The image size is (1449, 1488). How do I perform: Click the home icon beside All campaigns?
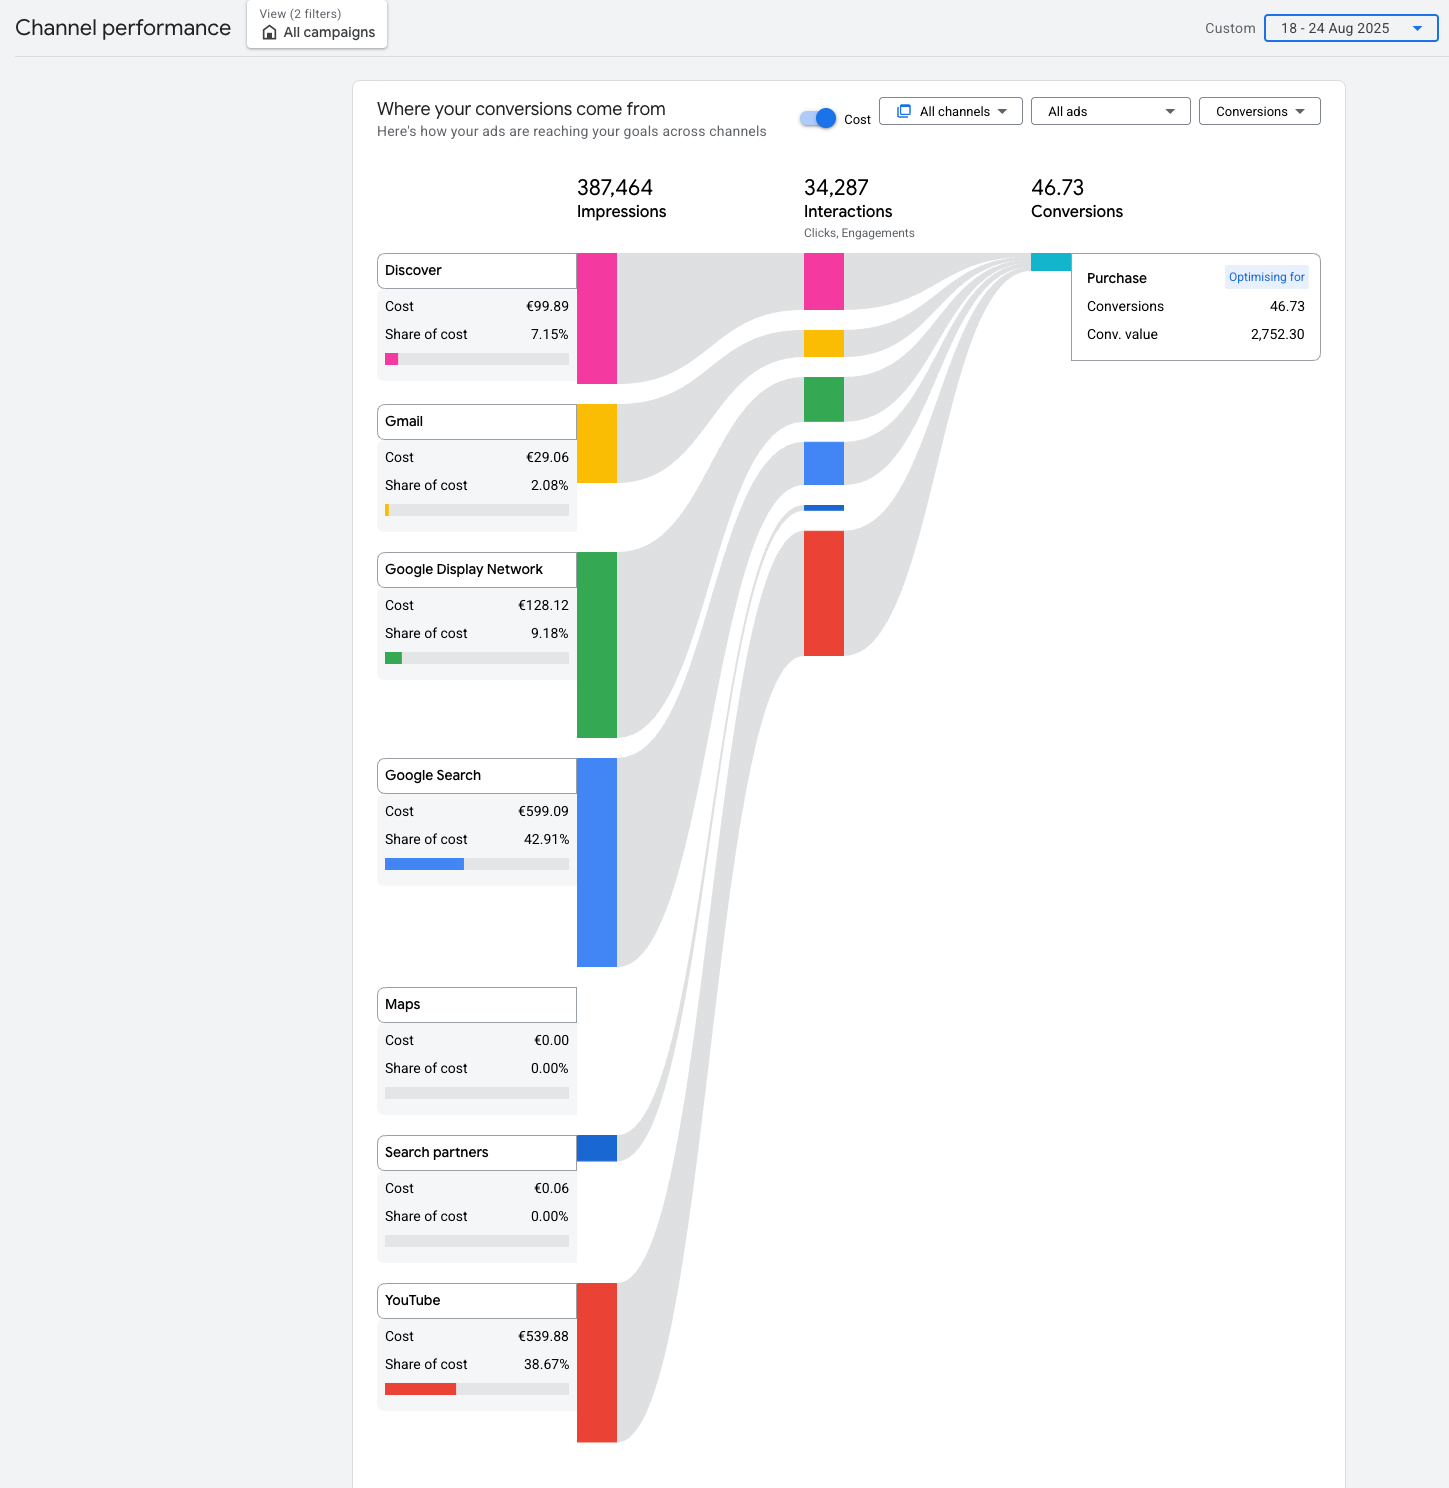(269, 33)
